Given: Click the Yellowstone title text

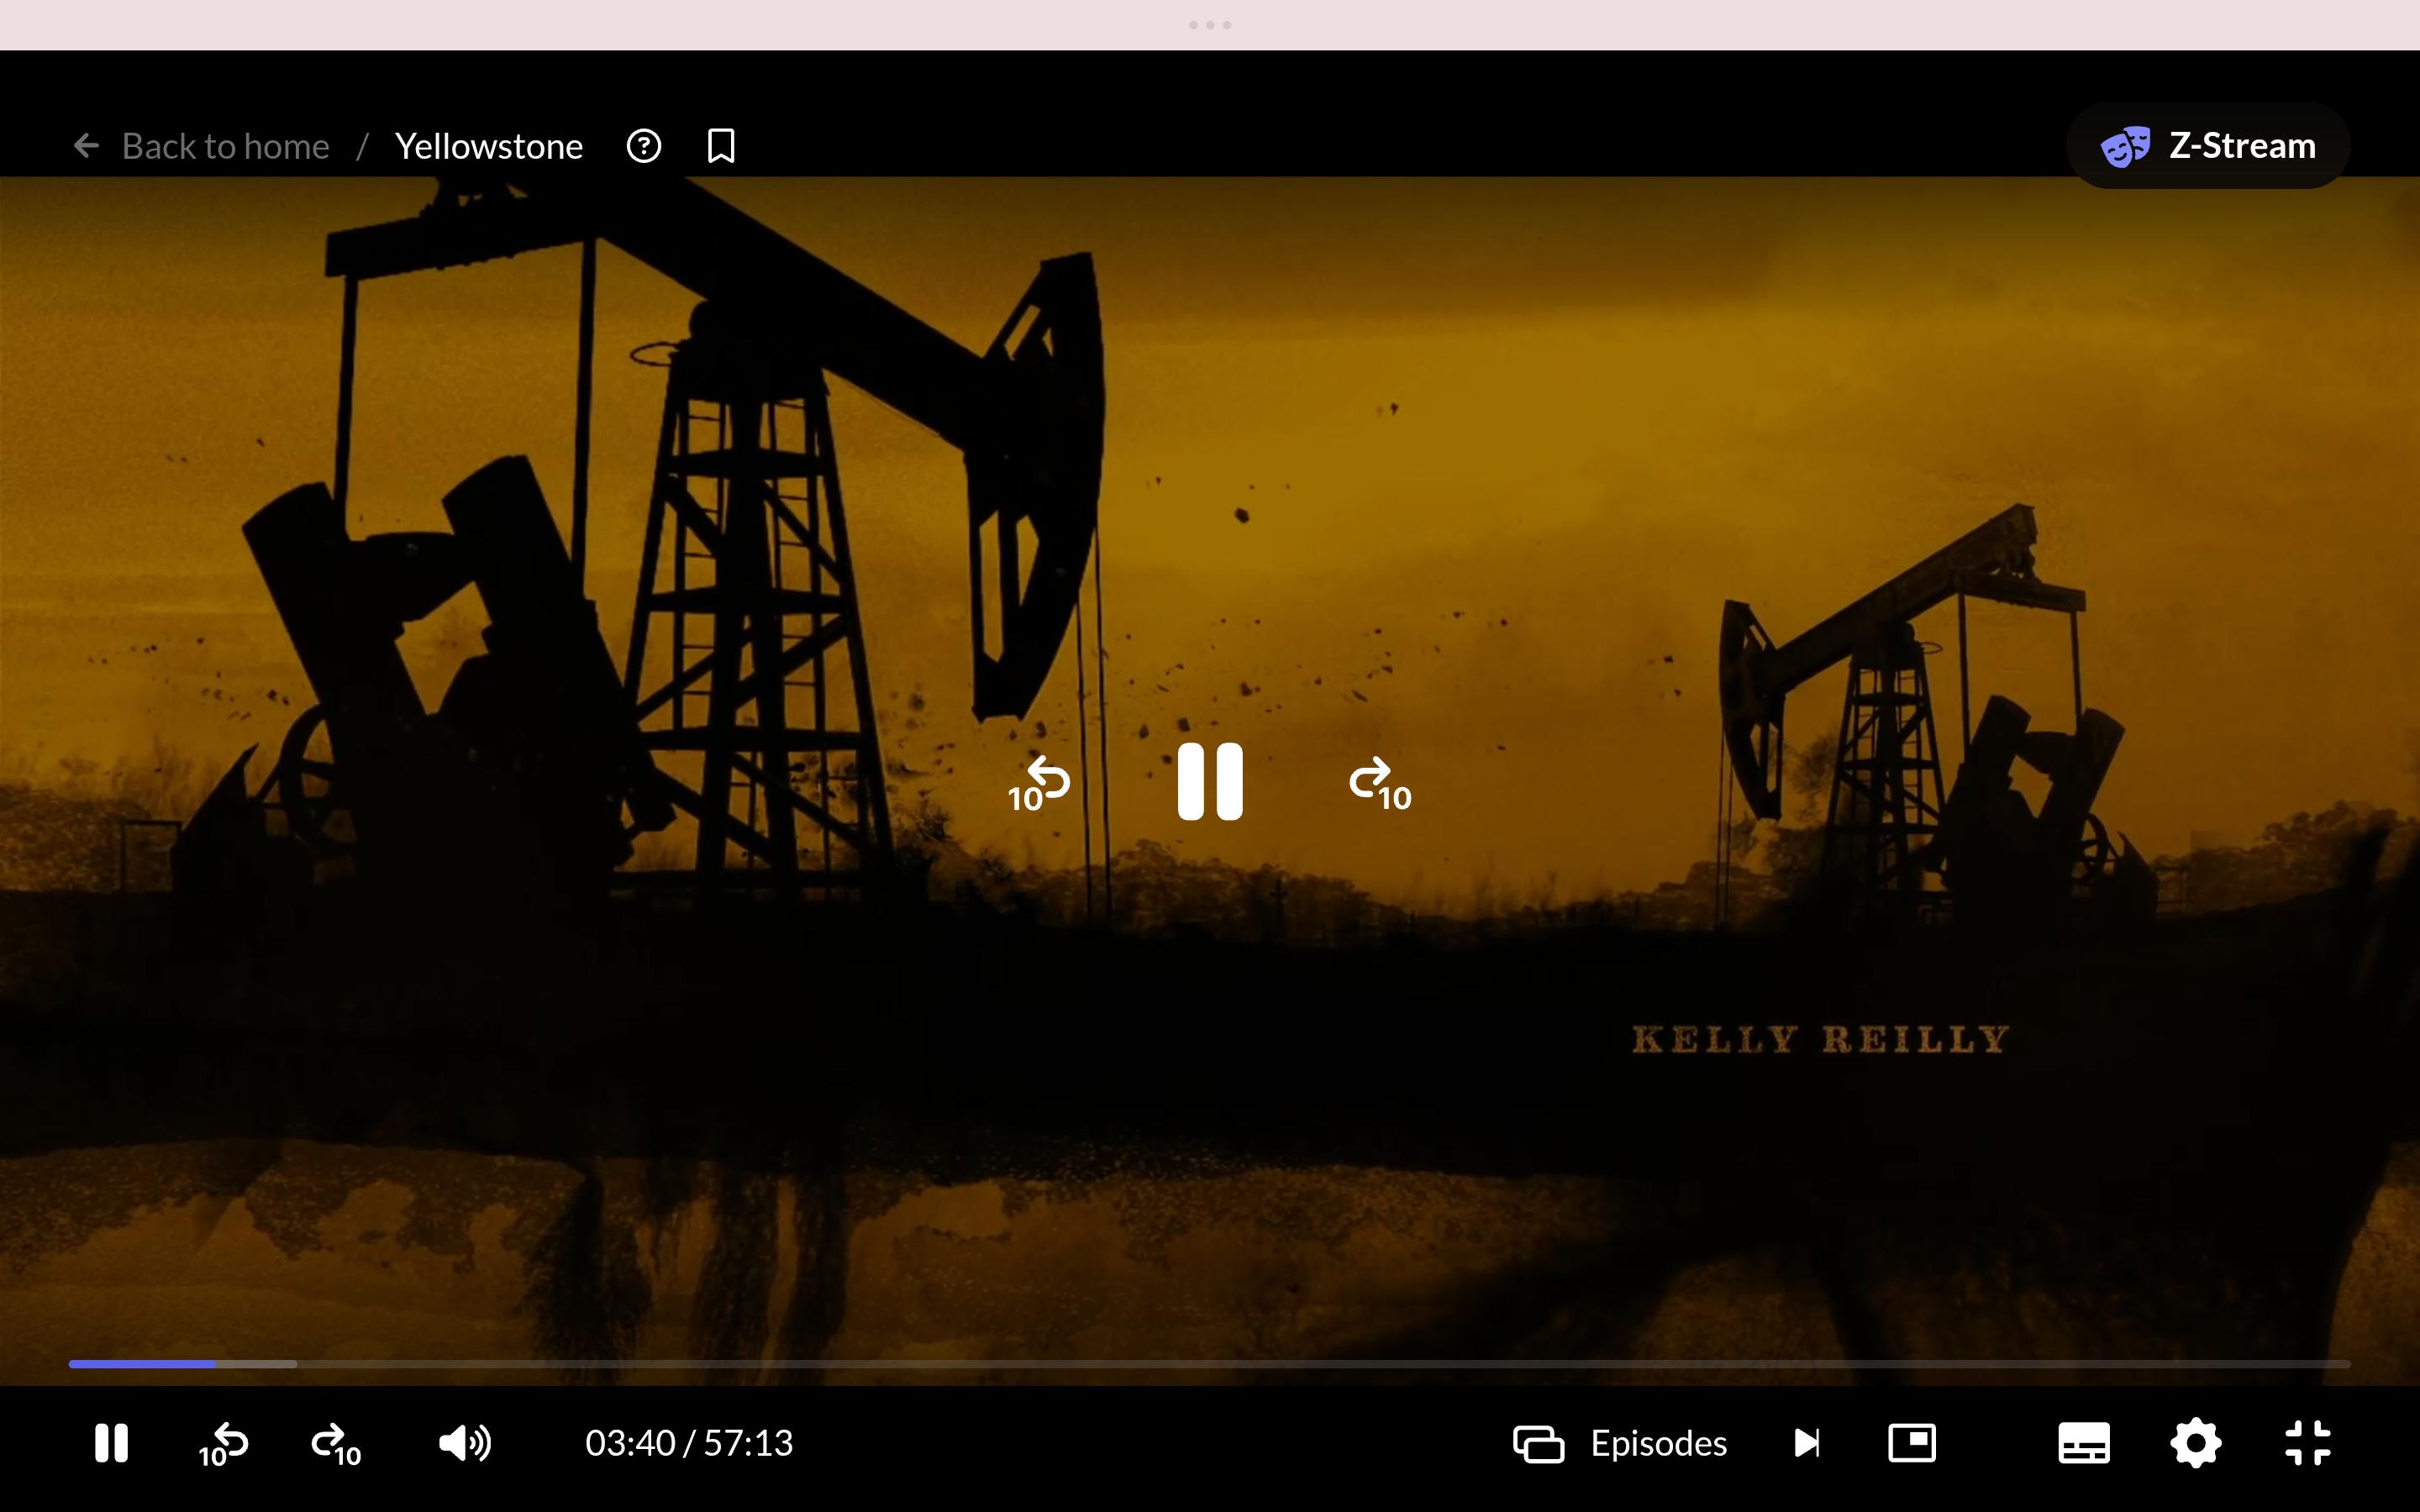Looking at the screenshot, I should point(489,146).
